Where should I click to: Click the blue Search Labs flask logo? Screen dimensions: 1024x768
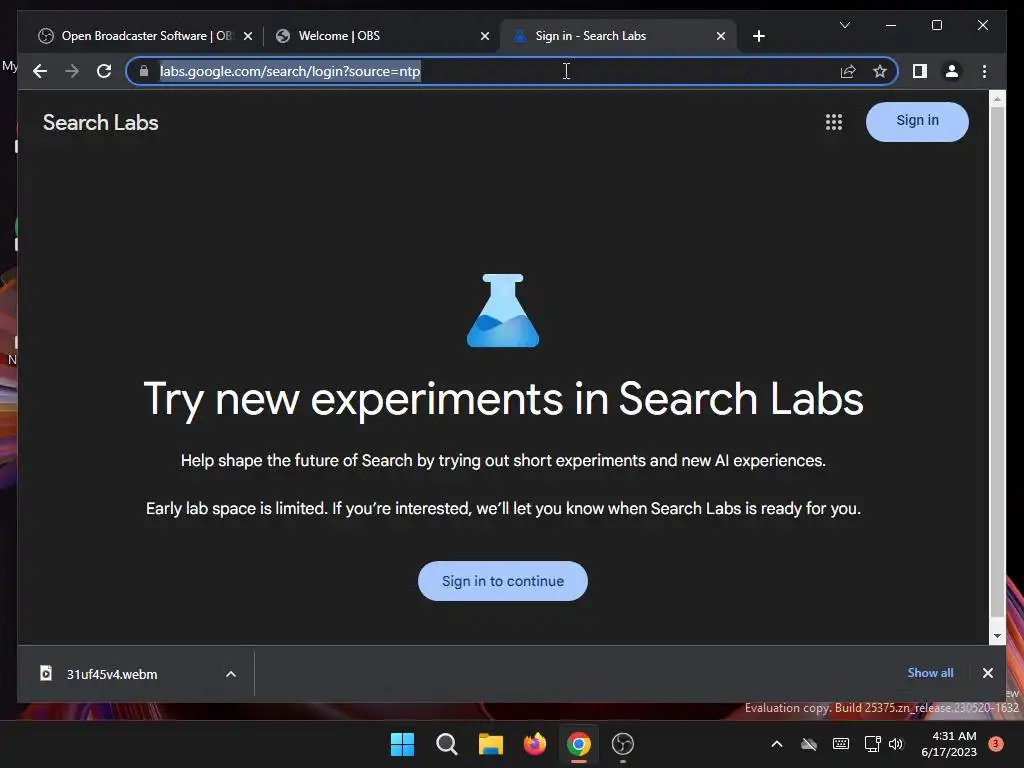pos(503,310)
